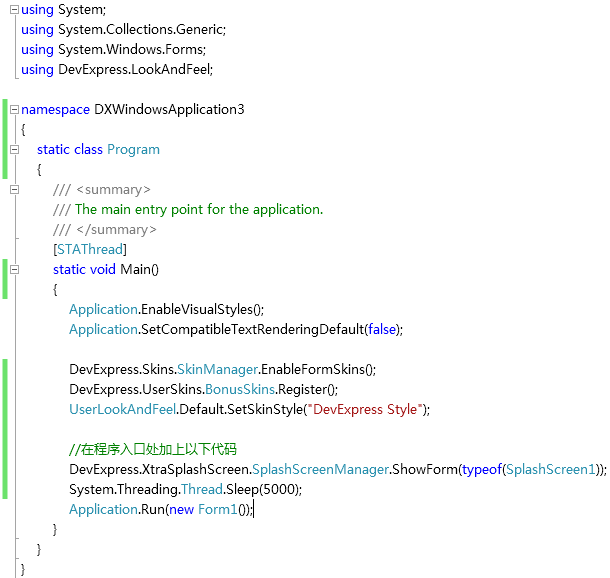Click the Chinese comment line
The height and width of the screenshot is (578, 610).
pyautogui.click(x=152, y=449)
